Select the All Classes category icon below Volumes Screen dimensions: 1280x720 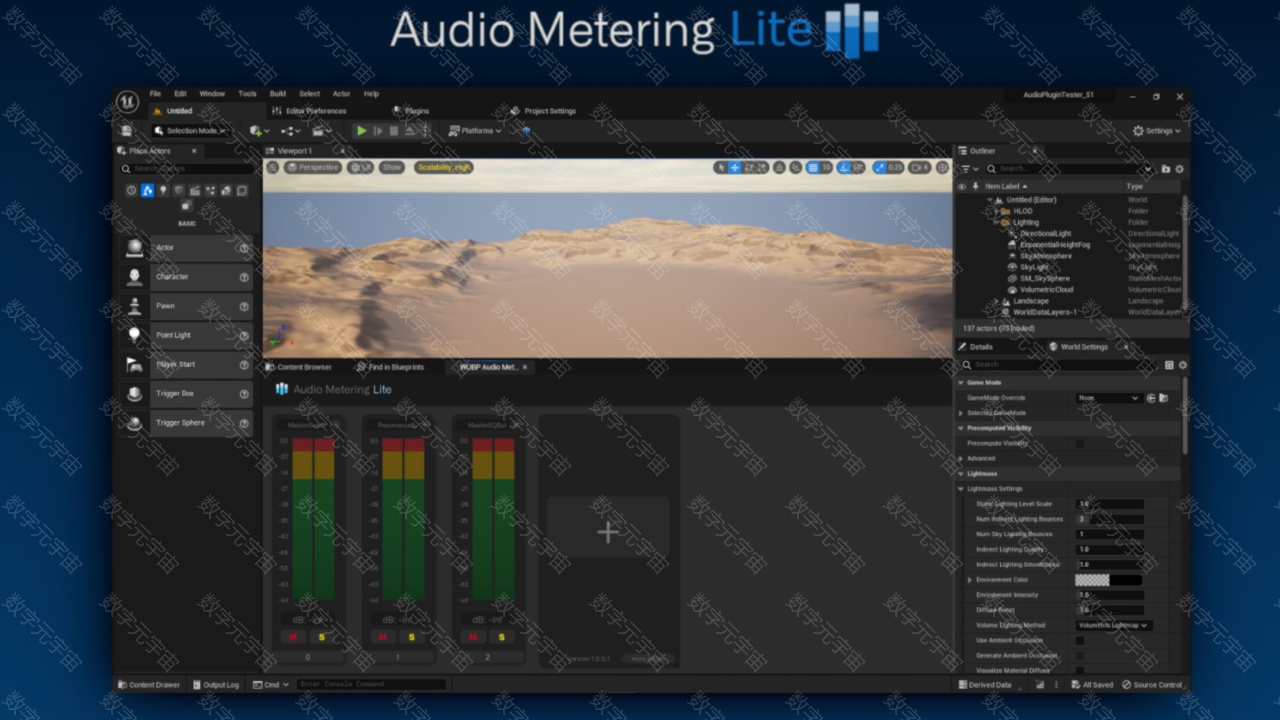click(x=187, y=206)
